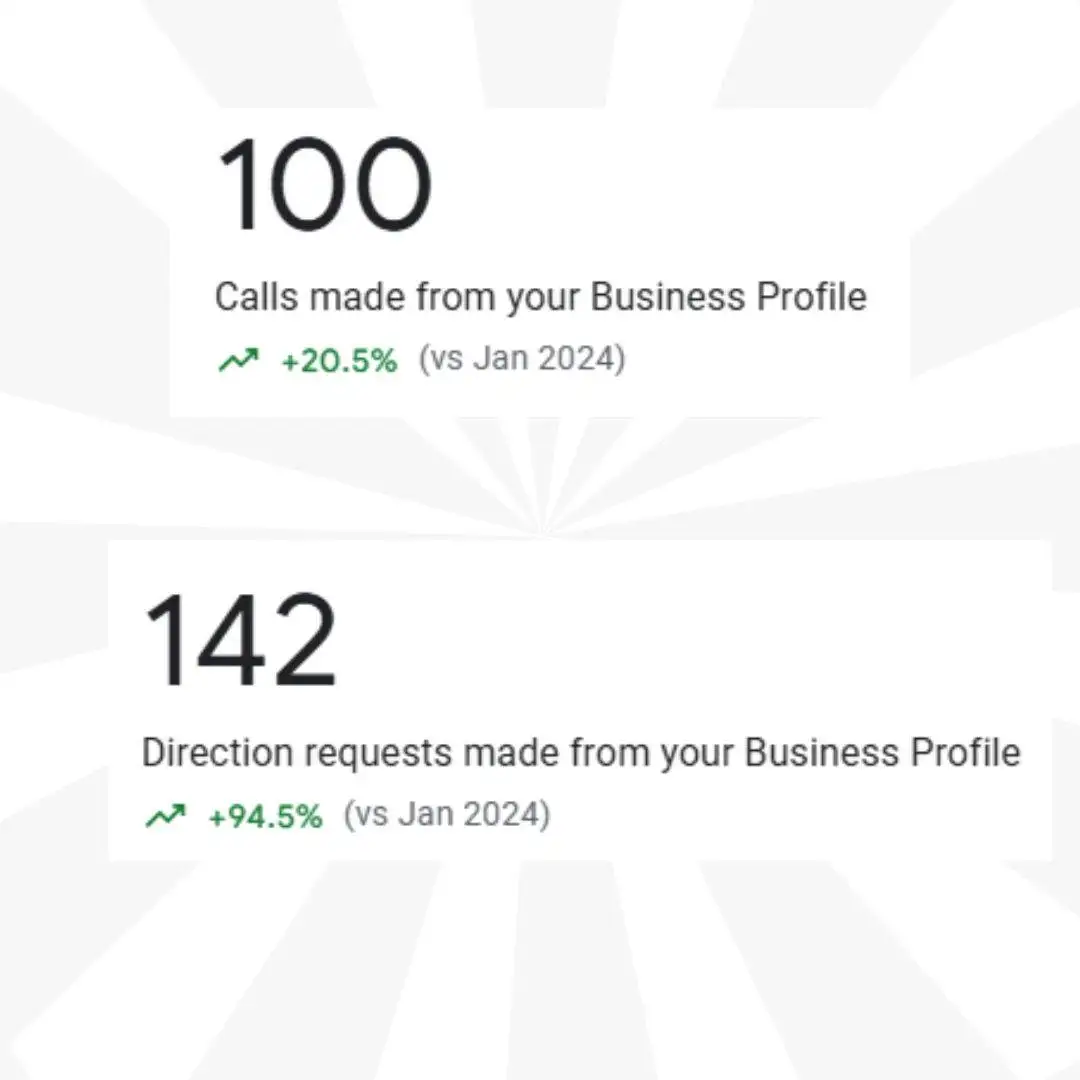
Task: Click empty white space right of the 142
Action: 700,640
